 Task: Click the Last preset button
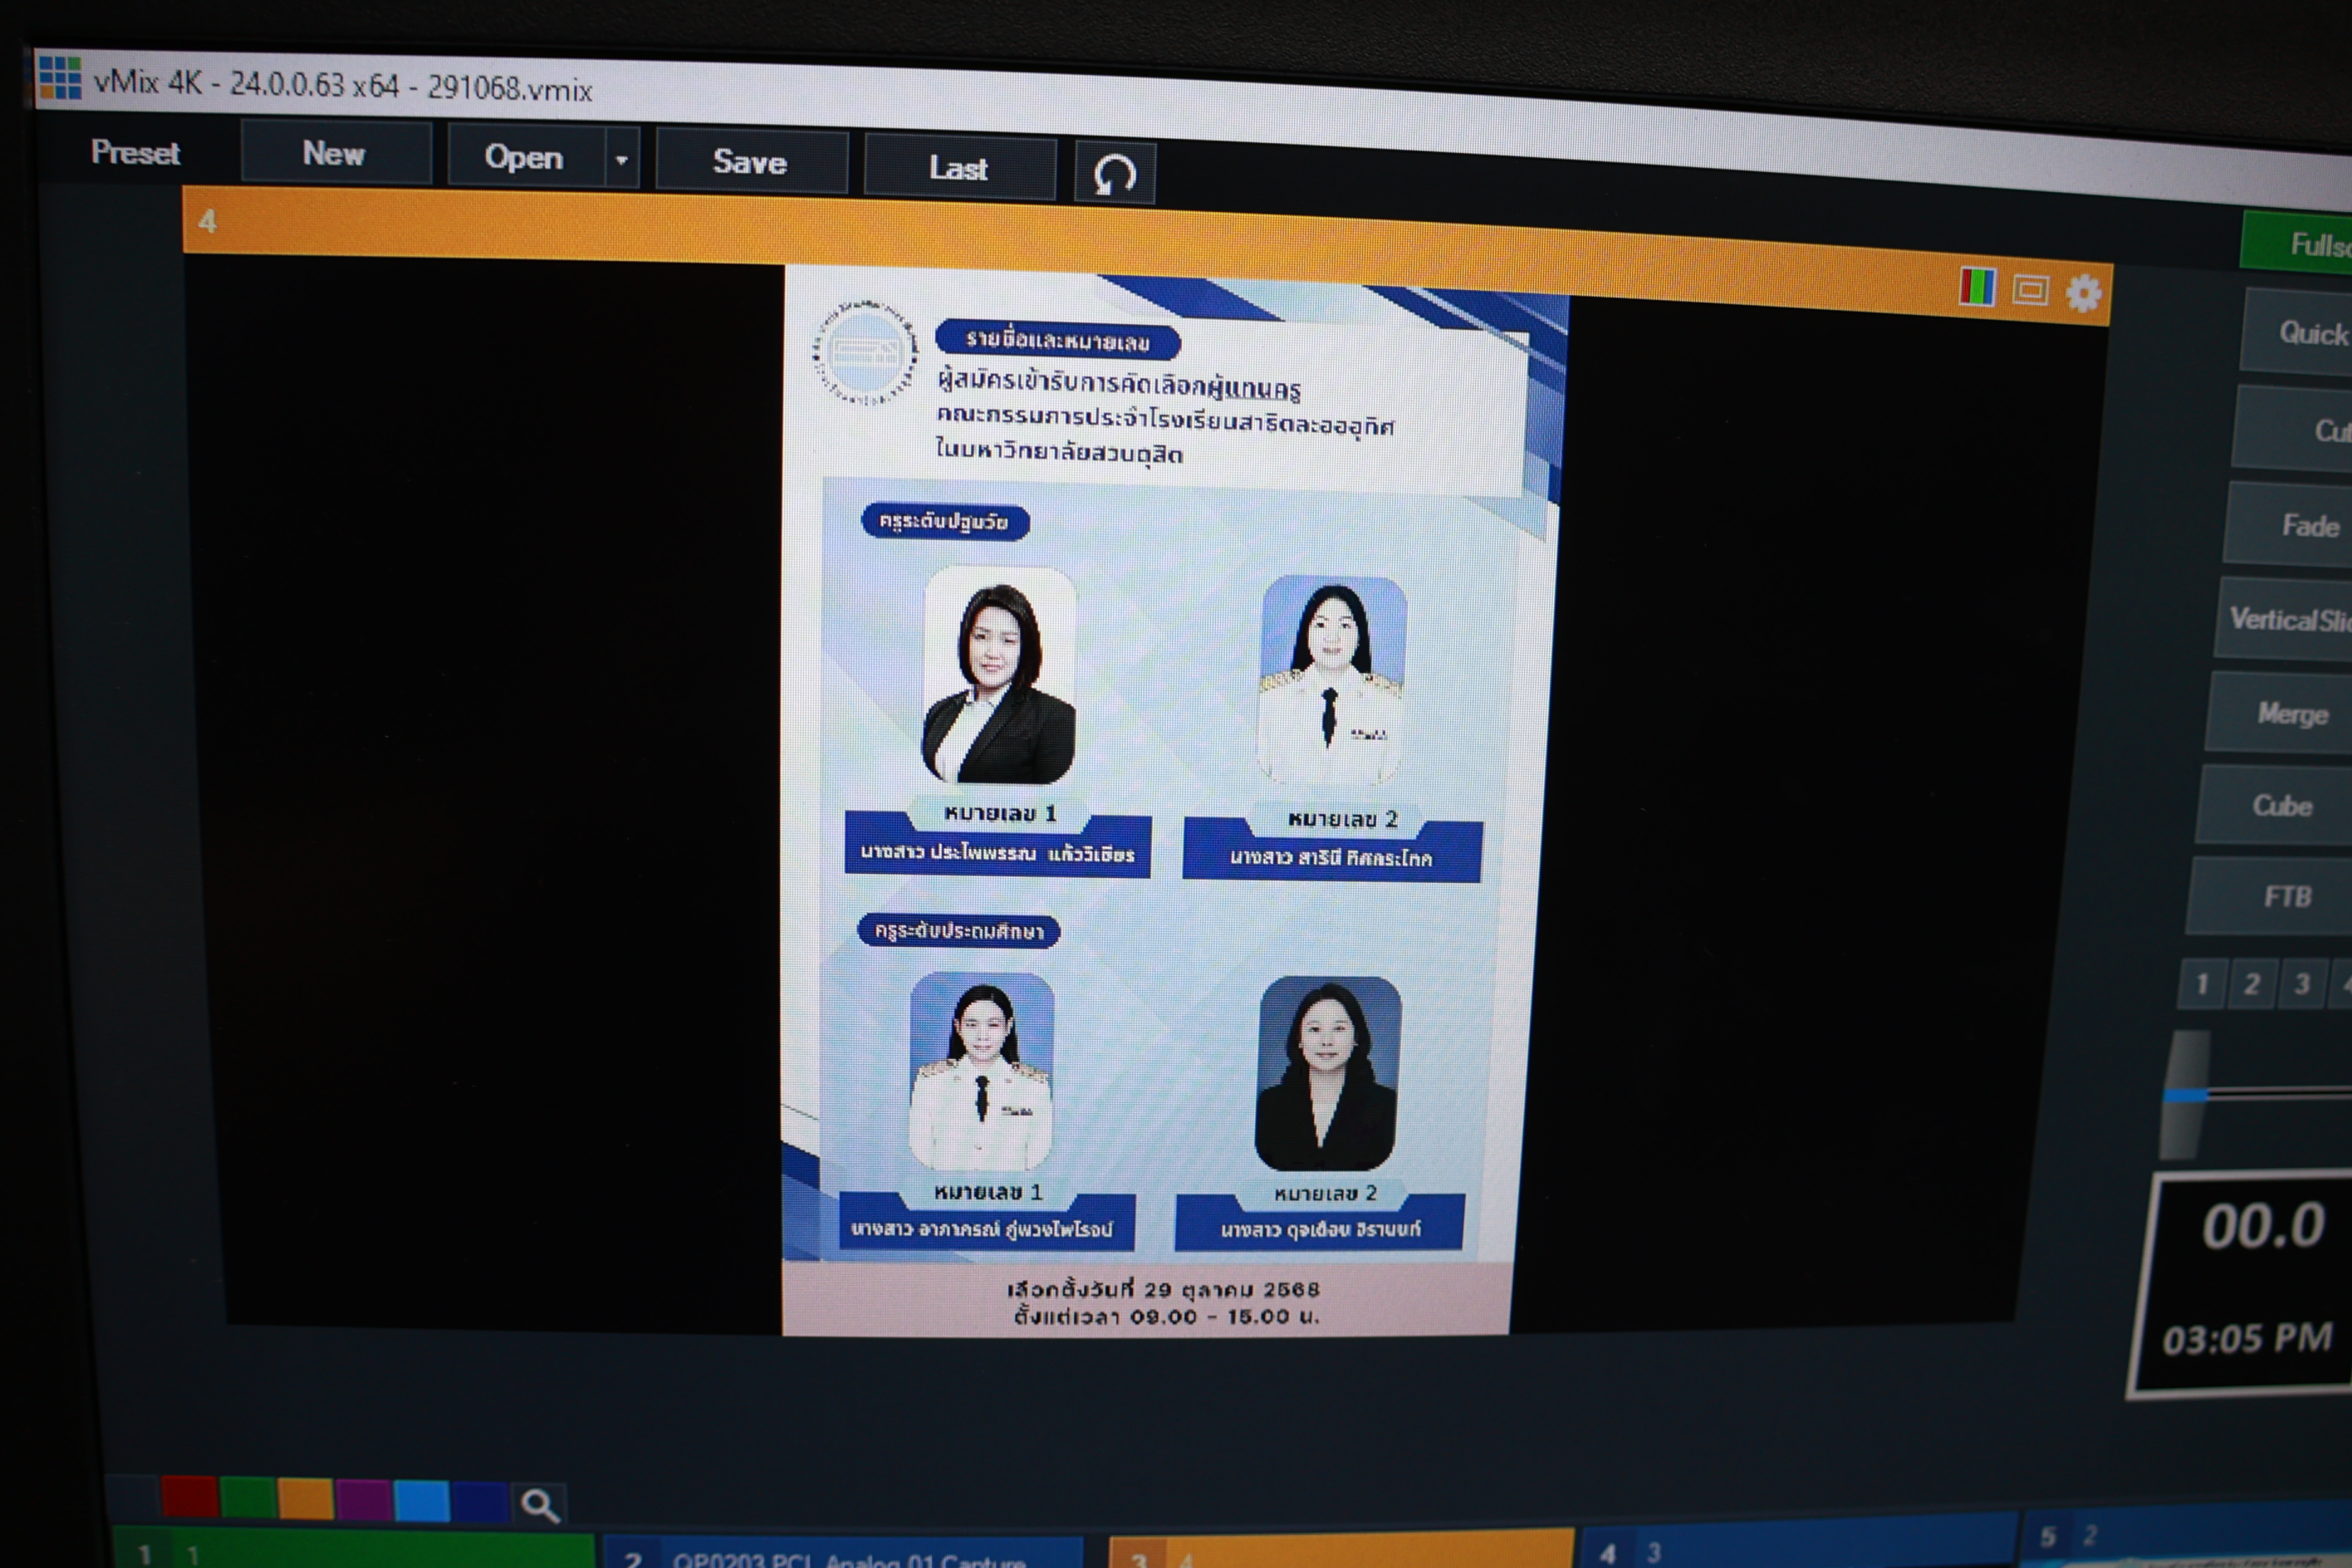(x=958, y=168)
